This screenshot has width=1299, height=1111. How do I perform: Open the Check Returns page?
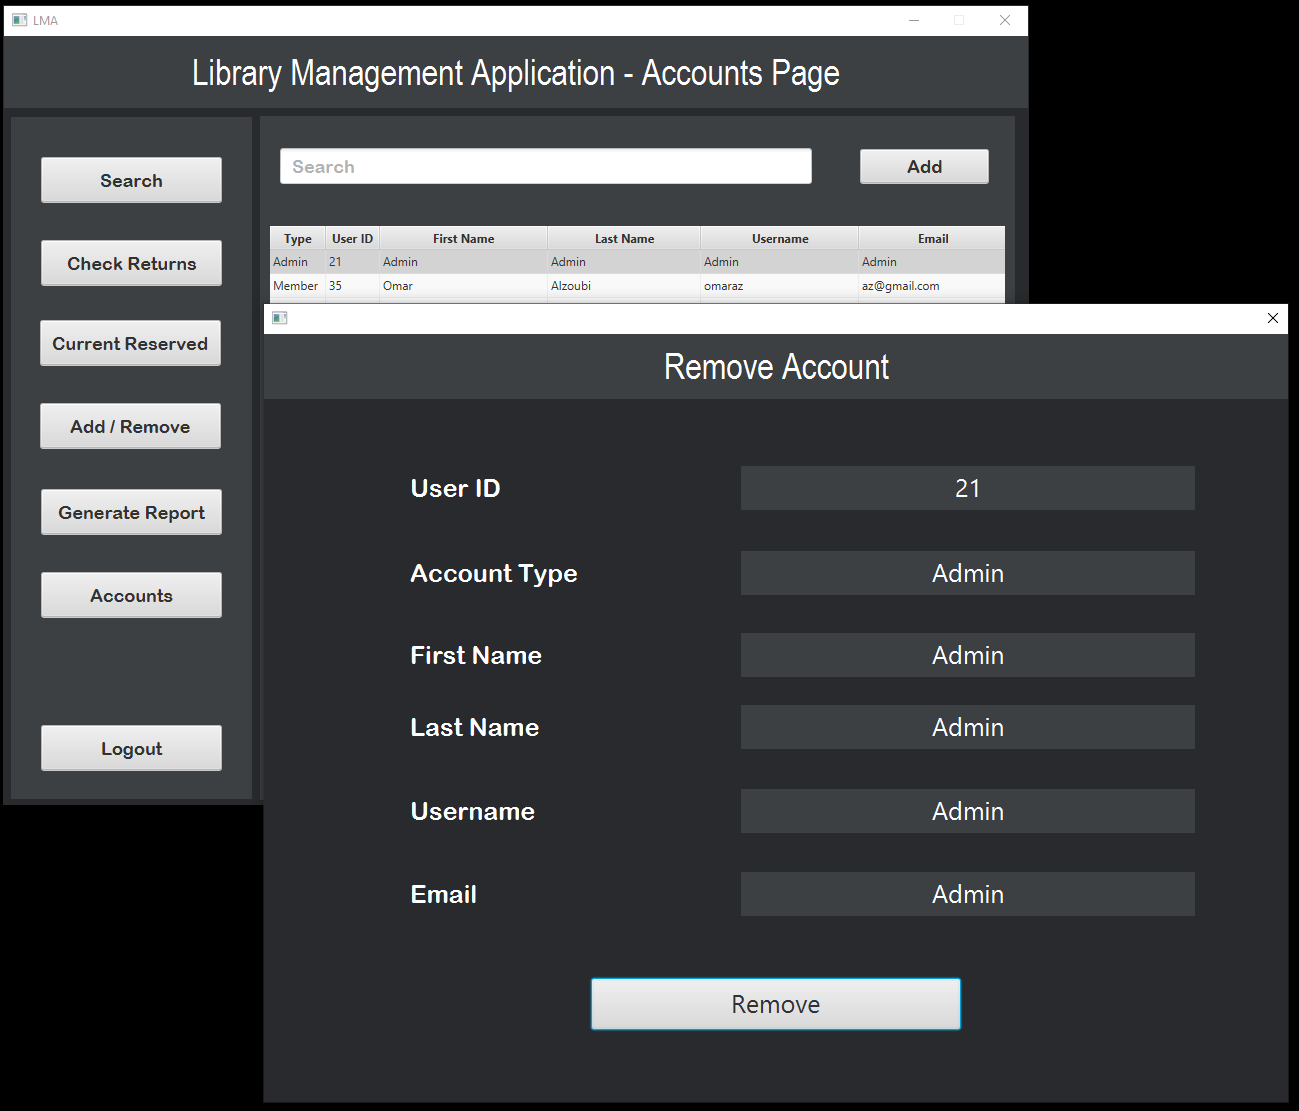131,263
